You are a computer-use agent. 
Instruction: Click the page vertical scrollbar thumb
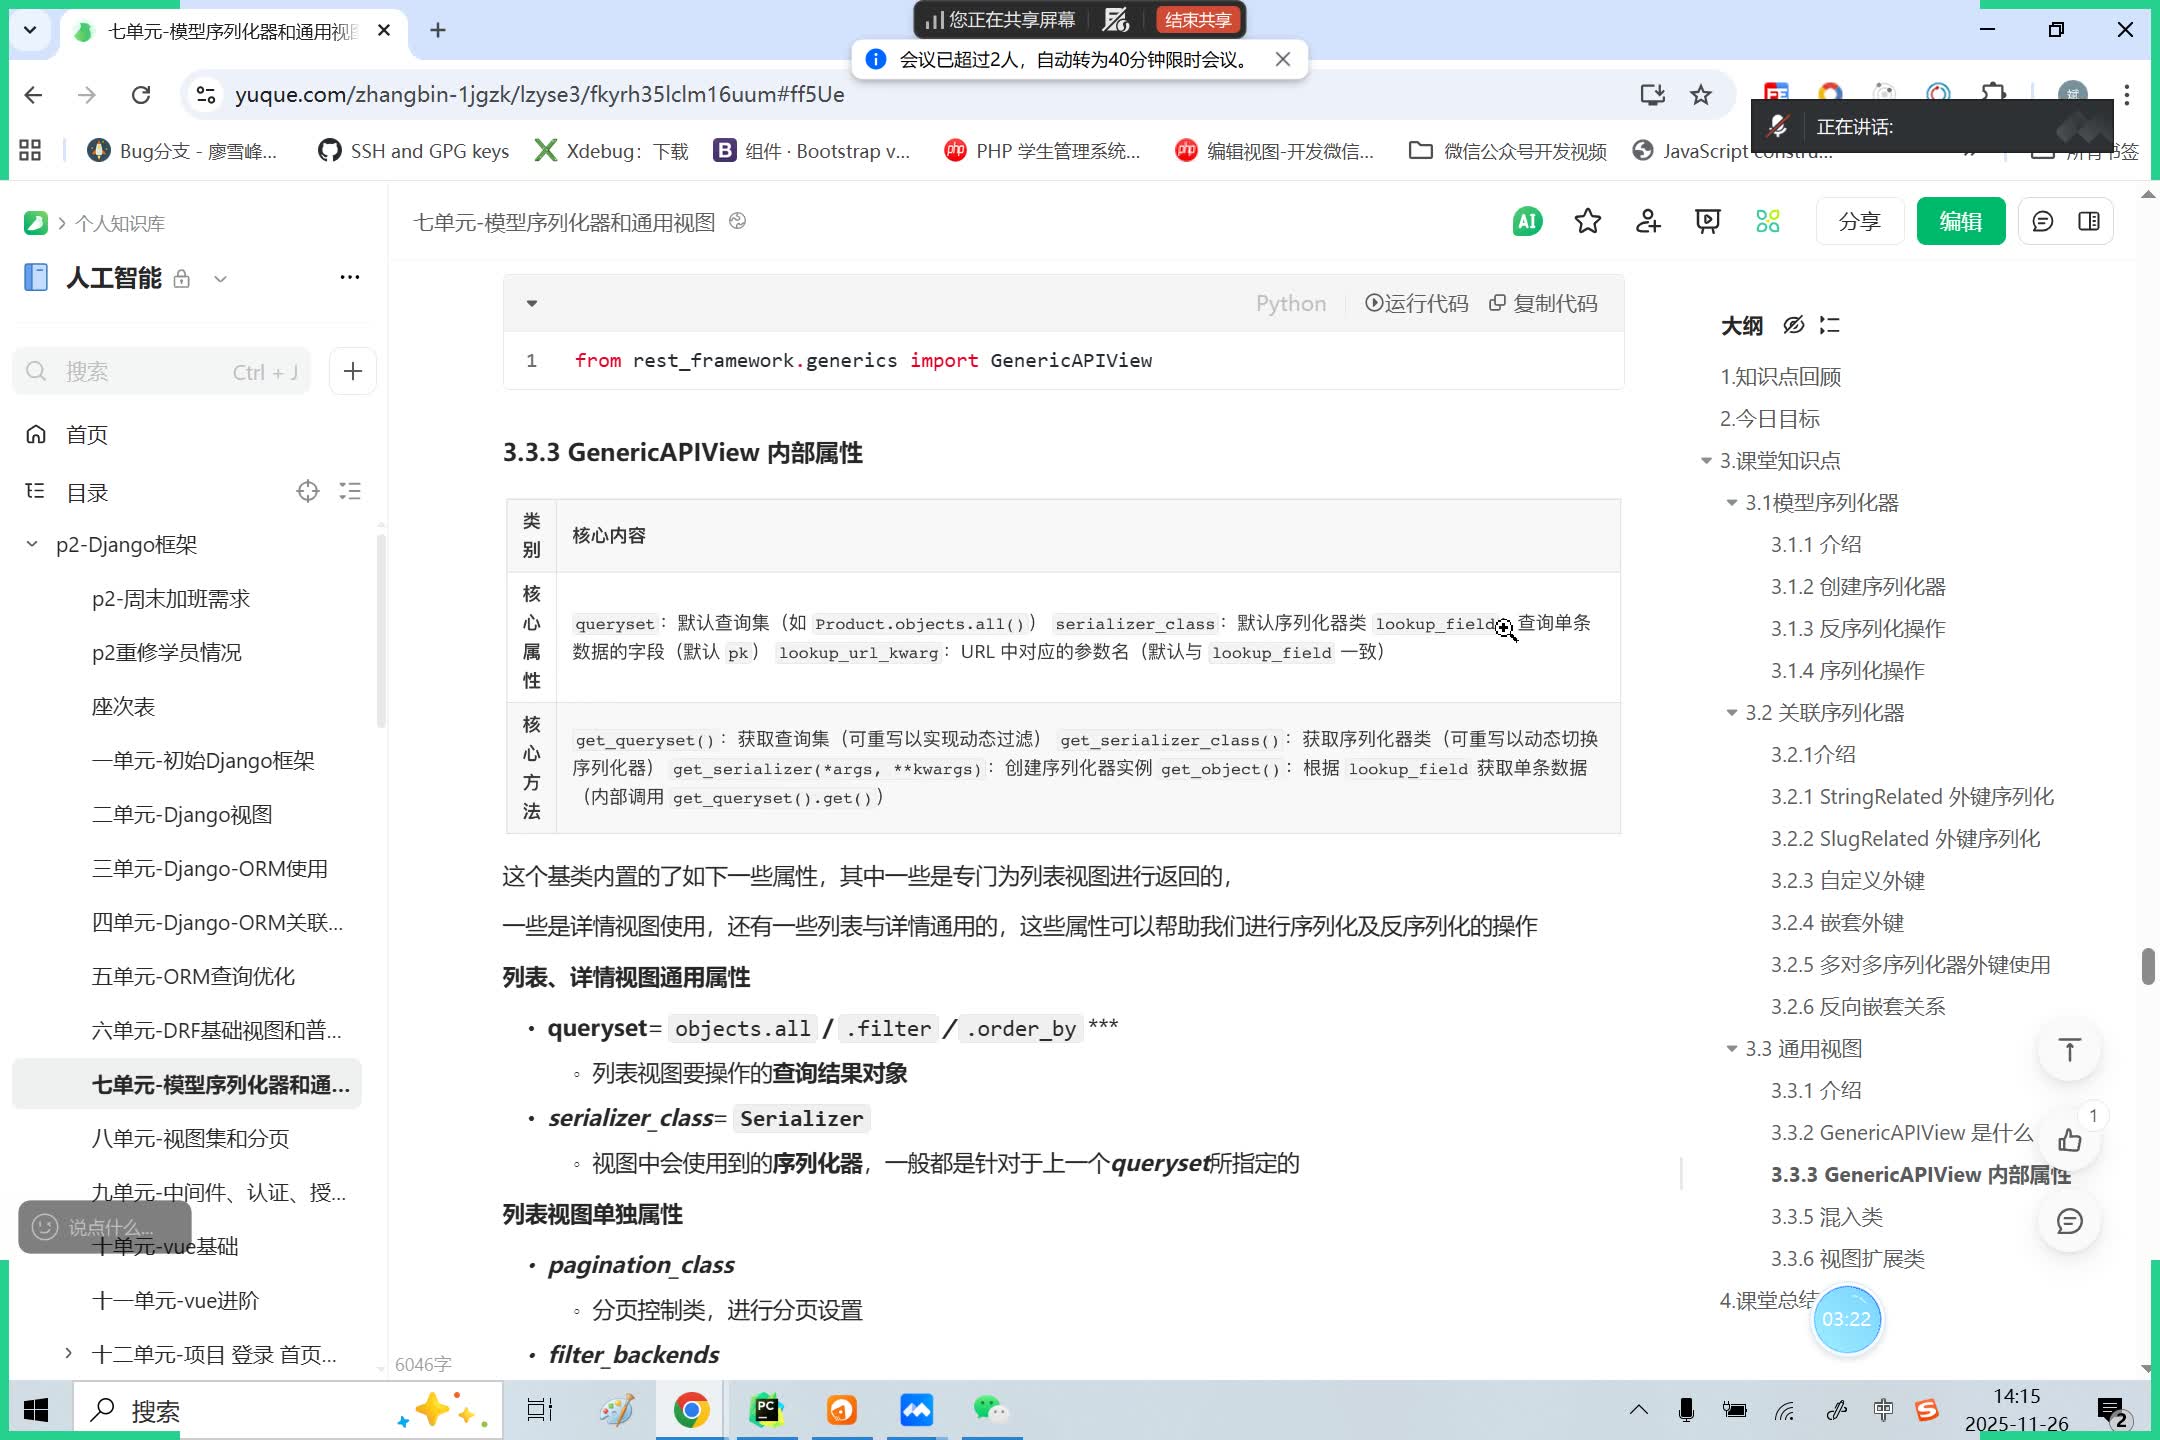pyautogui.click(x=2147, y=966)
